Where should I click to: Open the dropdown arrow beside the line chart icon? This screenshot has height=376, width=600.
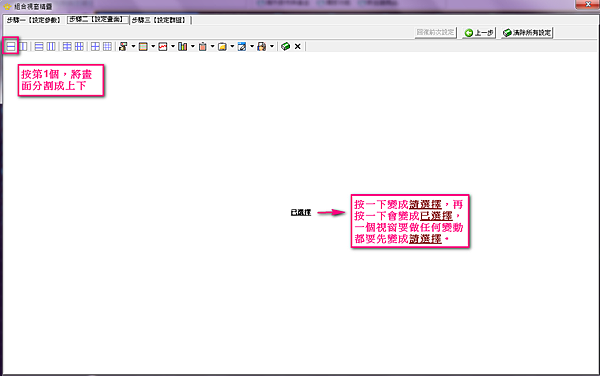pos(173,47)
